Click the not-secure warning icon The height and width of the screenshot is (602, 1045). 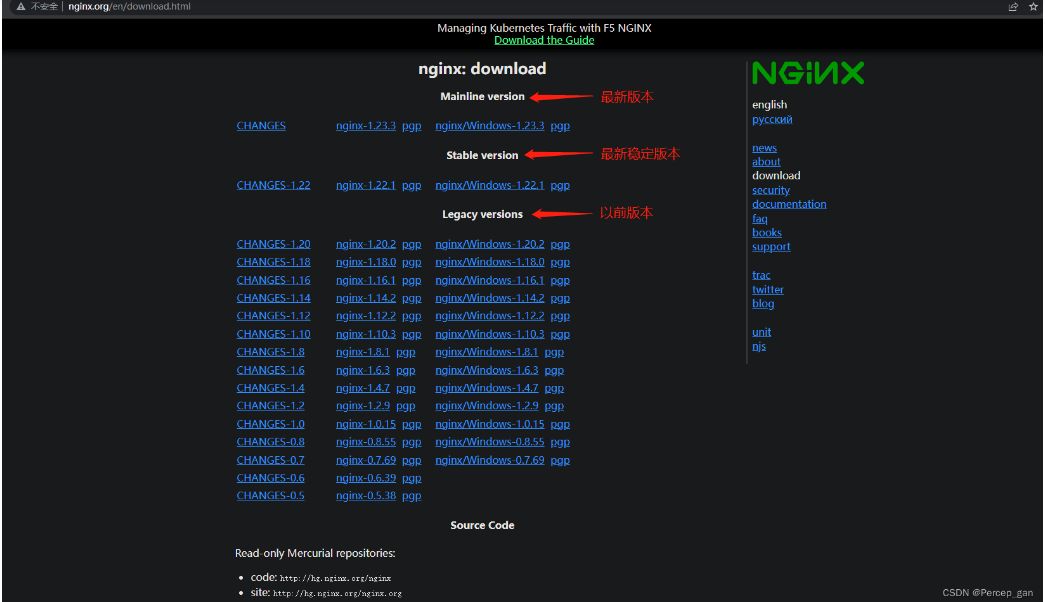point(21,7)
